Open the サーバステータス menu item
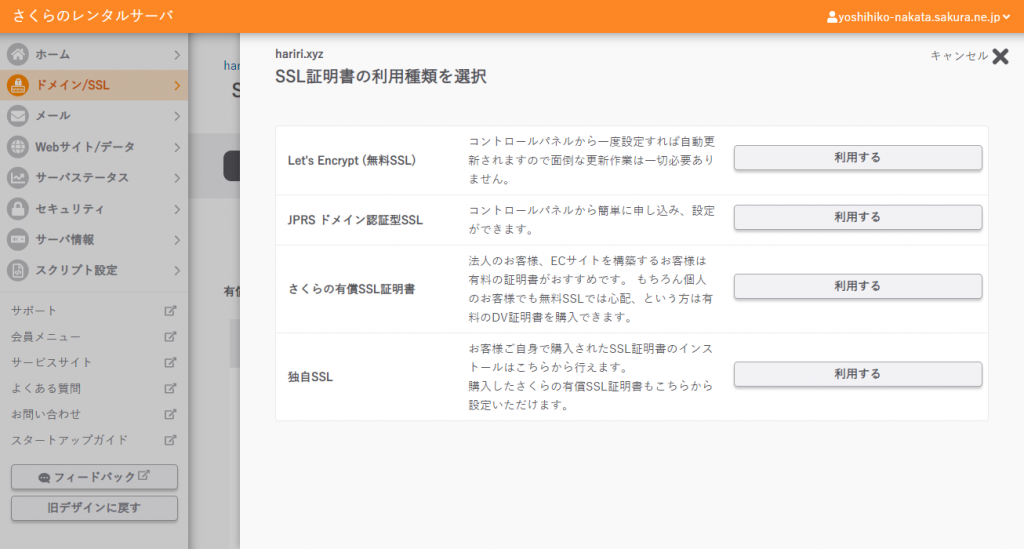Screen dimensions: 1024x549 [94, 178]
